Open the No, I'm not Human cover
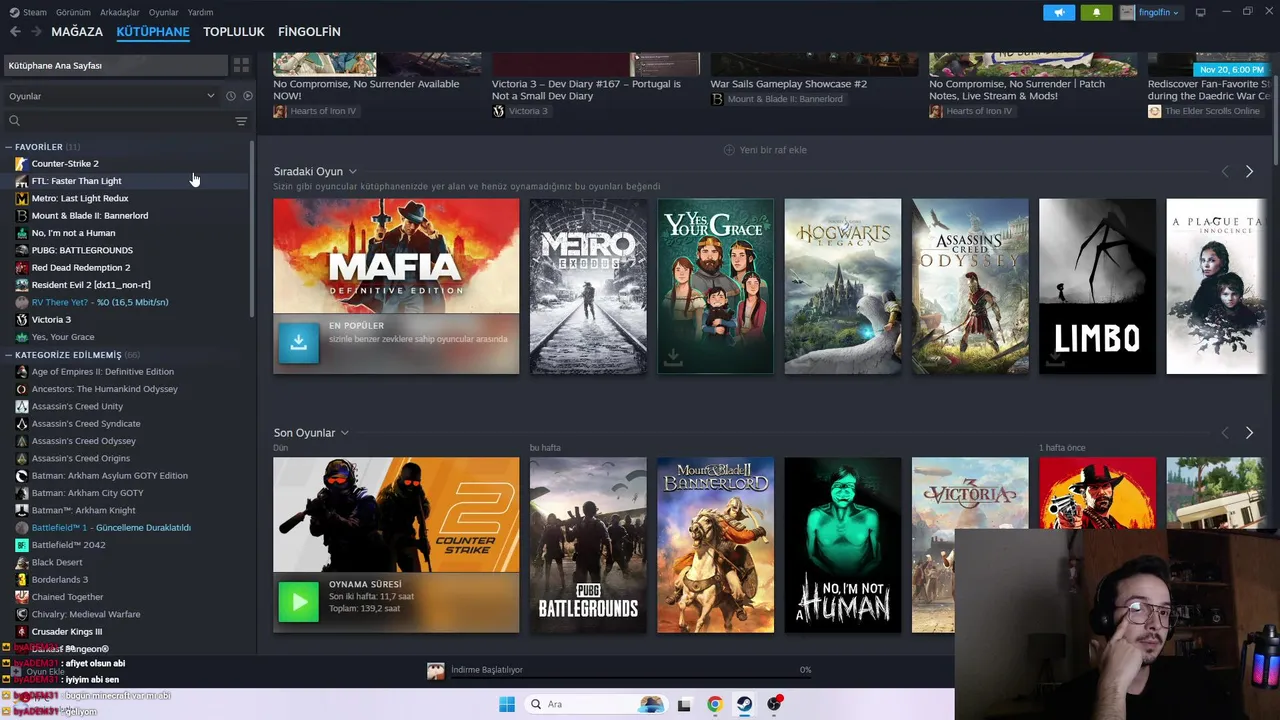The image size is (1280, 720). (842, 545)
